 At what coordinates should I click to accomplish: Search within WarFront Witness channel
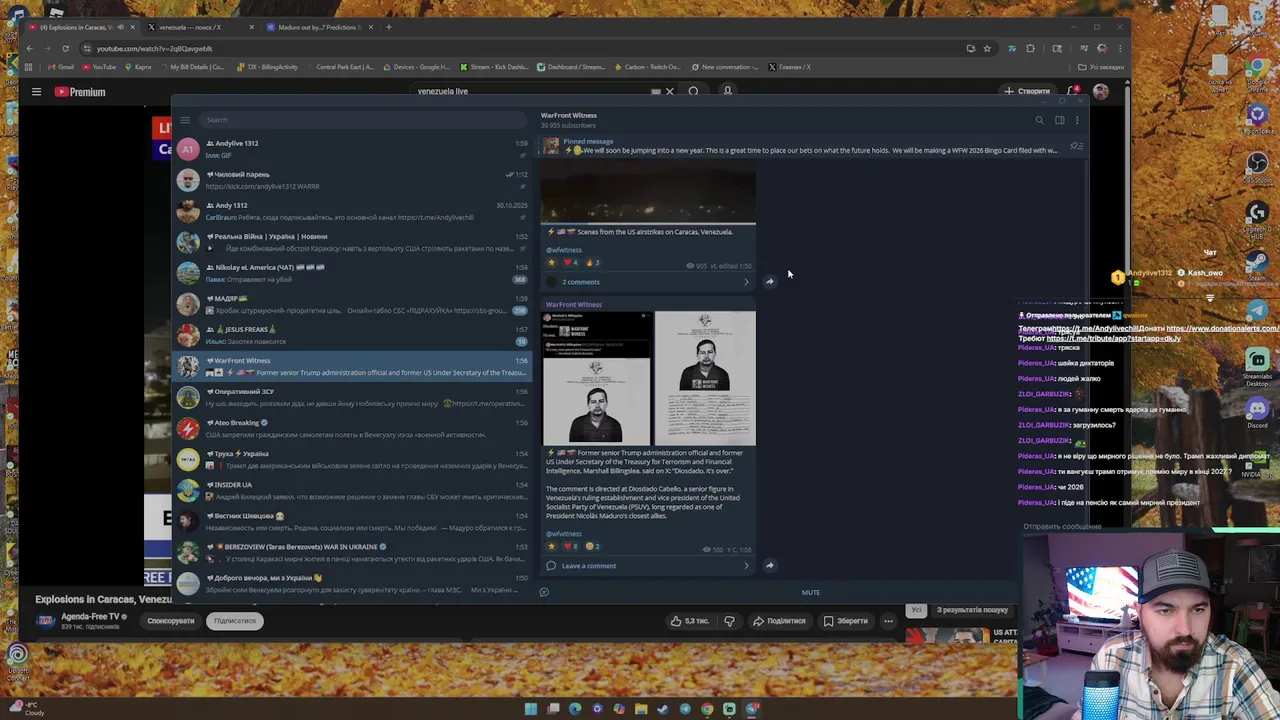[1039, 120]
